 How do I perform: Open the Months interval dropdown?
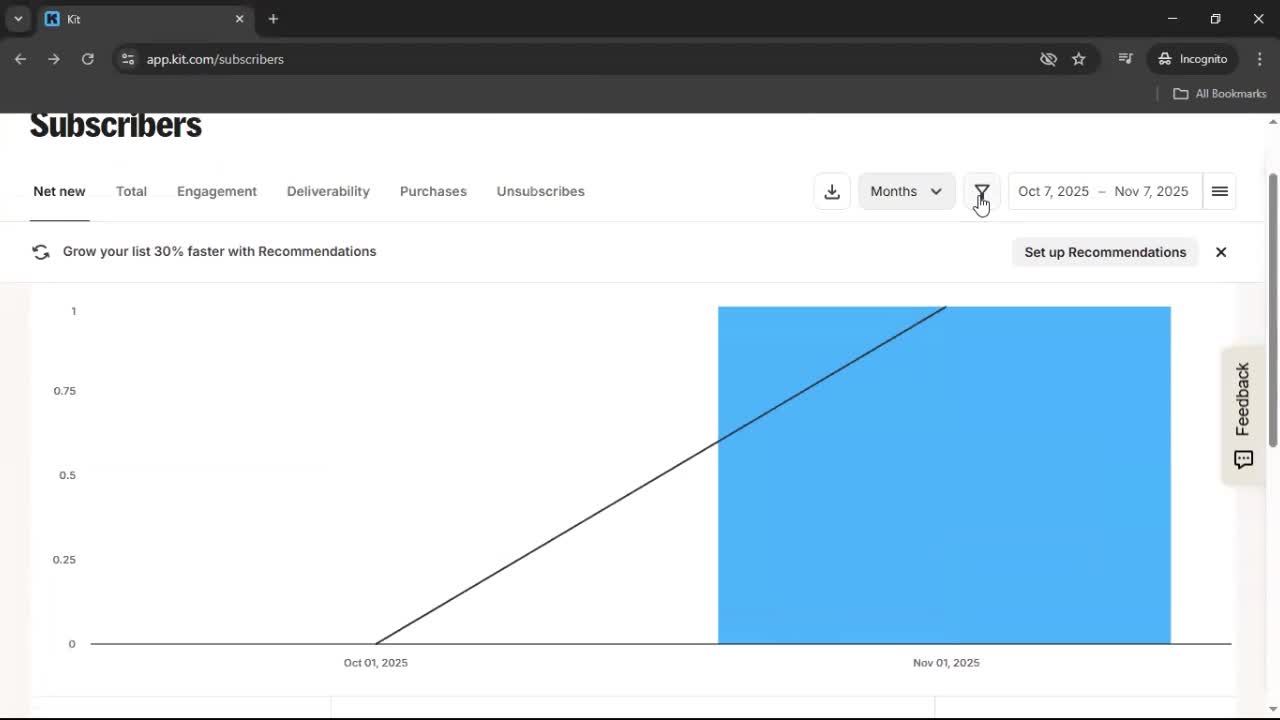coord(905,191)
